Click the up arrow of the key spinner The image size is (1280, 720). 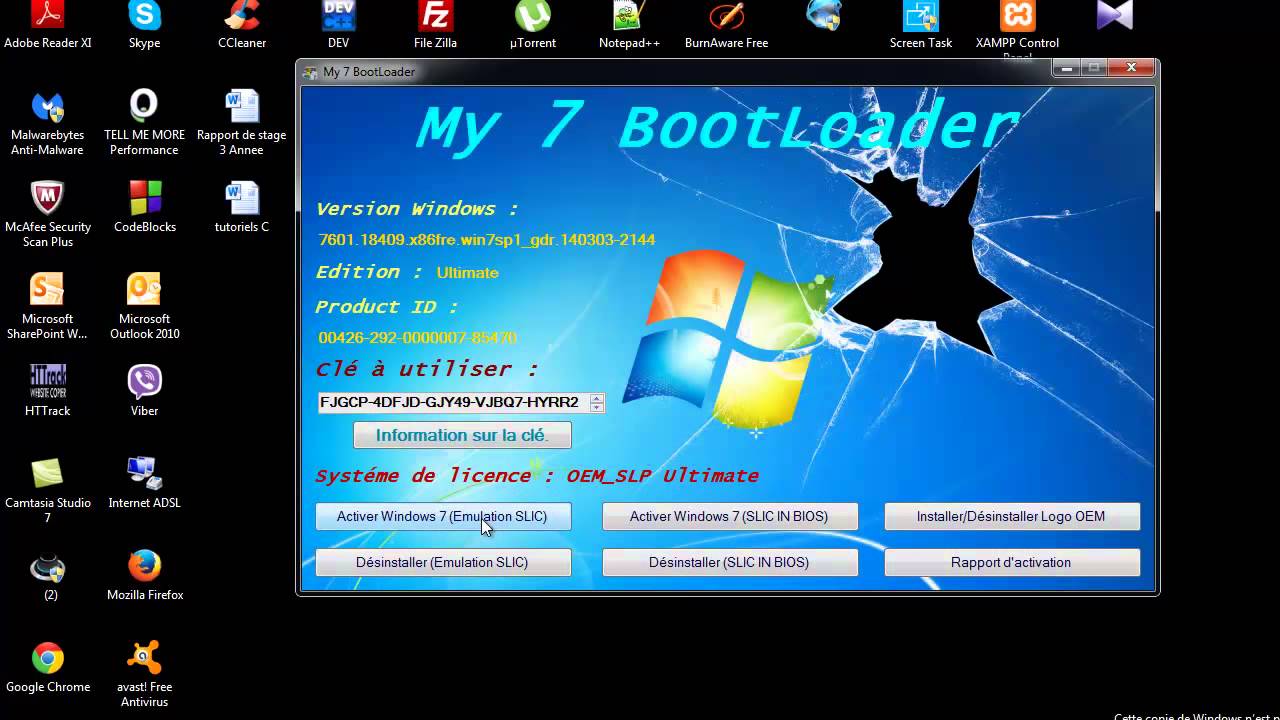[x=597, y=398]
